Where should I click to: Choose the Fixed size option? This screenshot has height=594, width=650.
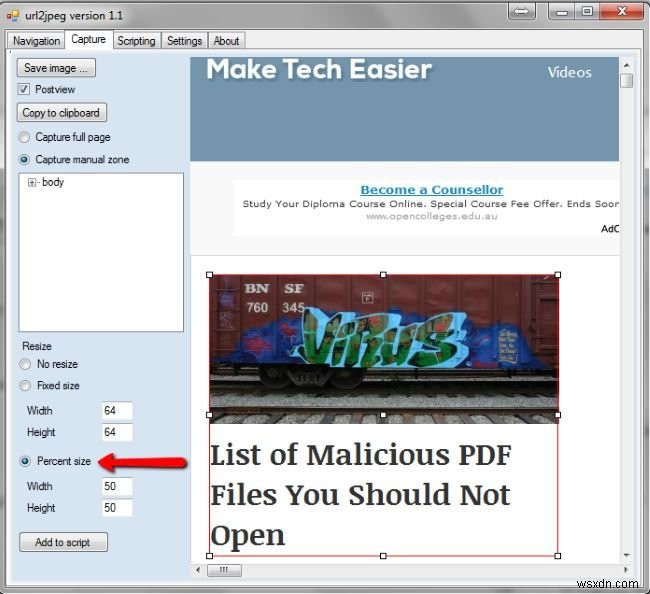[x=25, y=386]
